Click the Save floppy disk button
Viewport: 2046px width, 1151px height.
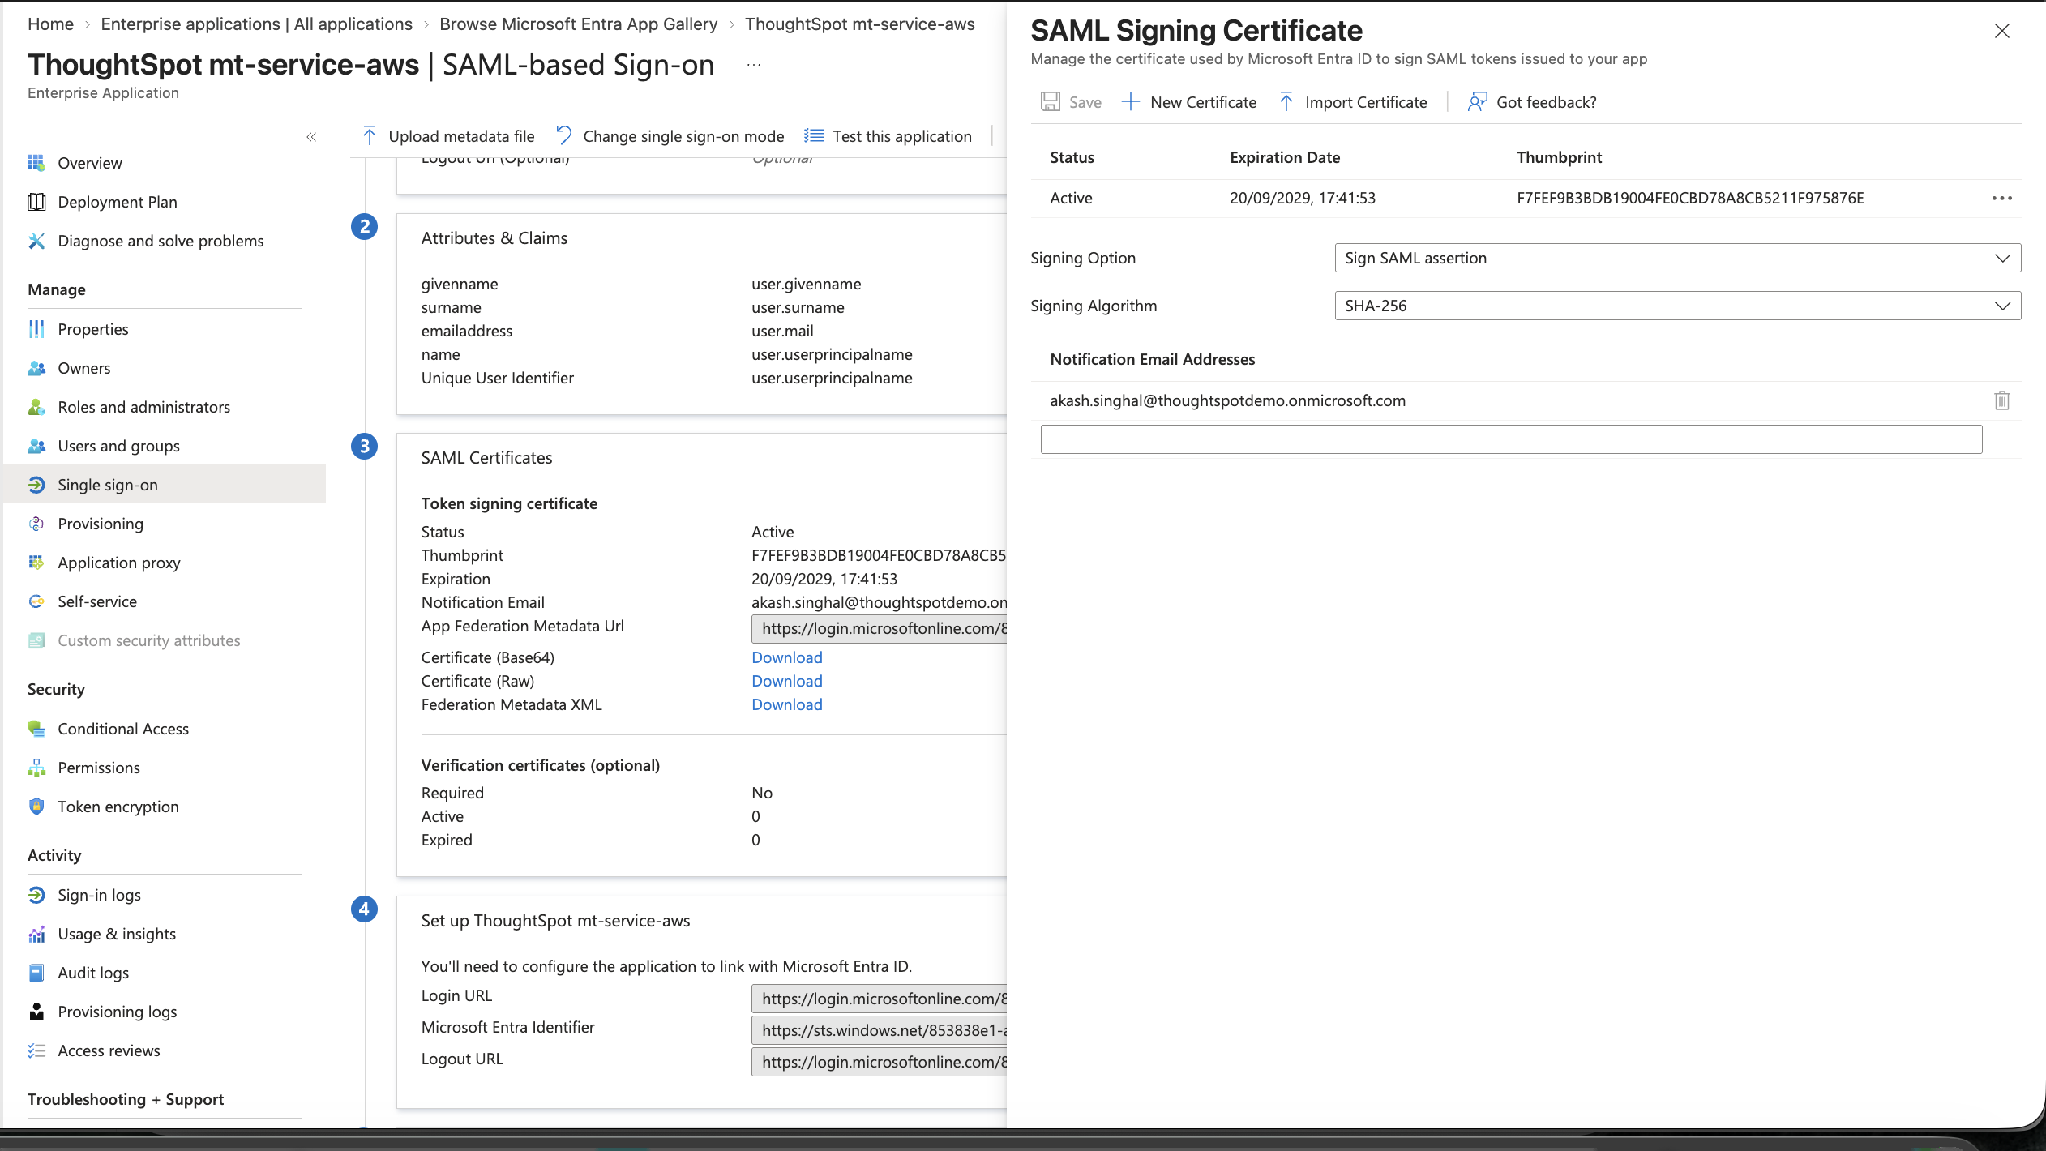[1071, 102]
